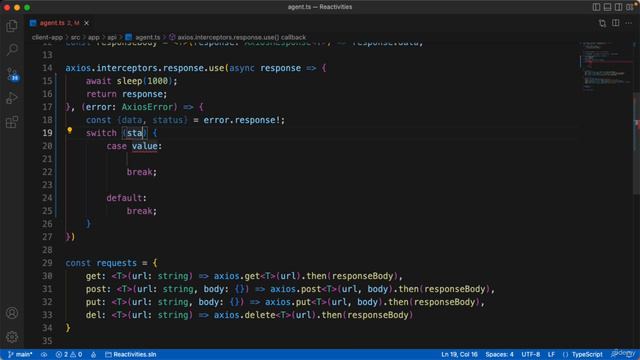Split the editor to the right
This screenshot has height=360, width=640.
click(x=616, y=23)
